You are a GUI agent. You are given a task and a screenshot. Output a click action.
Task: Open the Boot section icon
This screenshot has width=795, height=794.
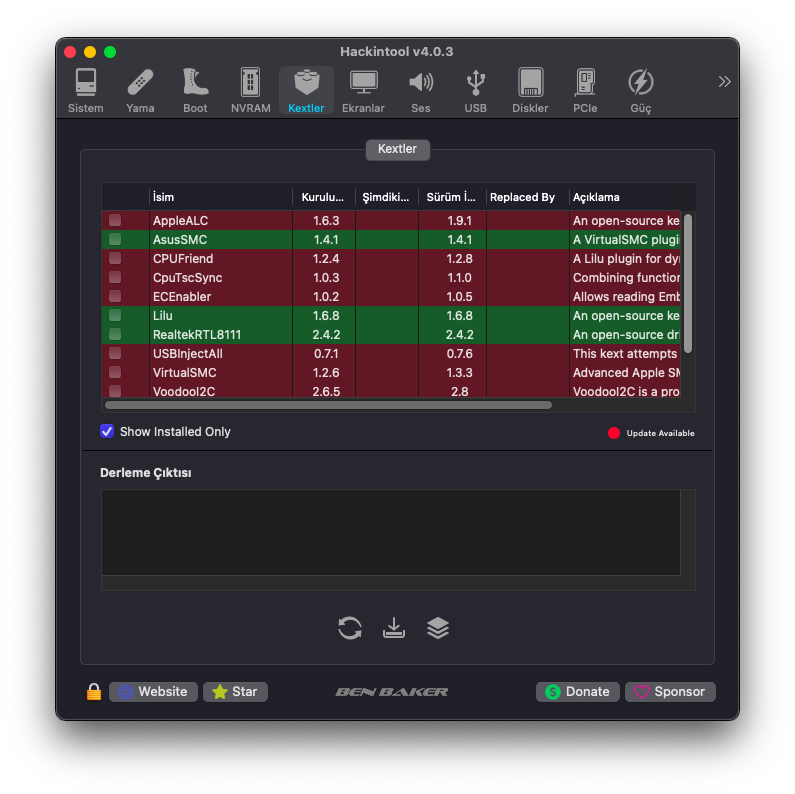tap(195, 90)
